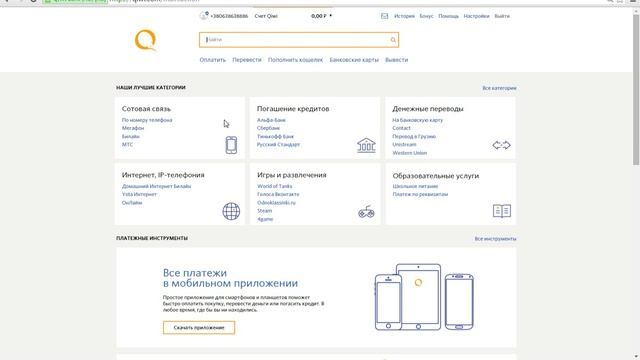The image size is (640, 360).
Task: Open the Все инструменты link
Action: pyautogui.click(x=495, y=238)
